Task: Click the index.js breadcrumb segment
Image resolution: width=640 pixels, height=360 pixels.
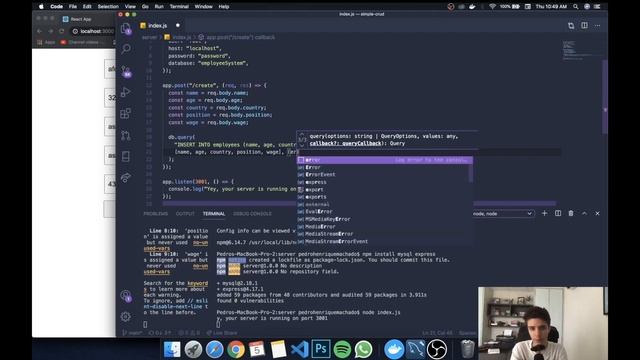Action: click(x=178, y=37)
